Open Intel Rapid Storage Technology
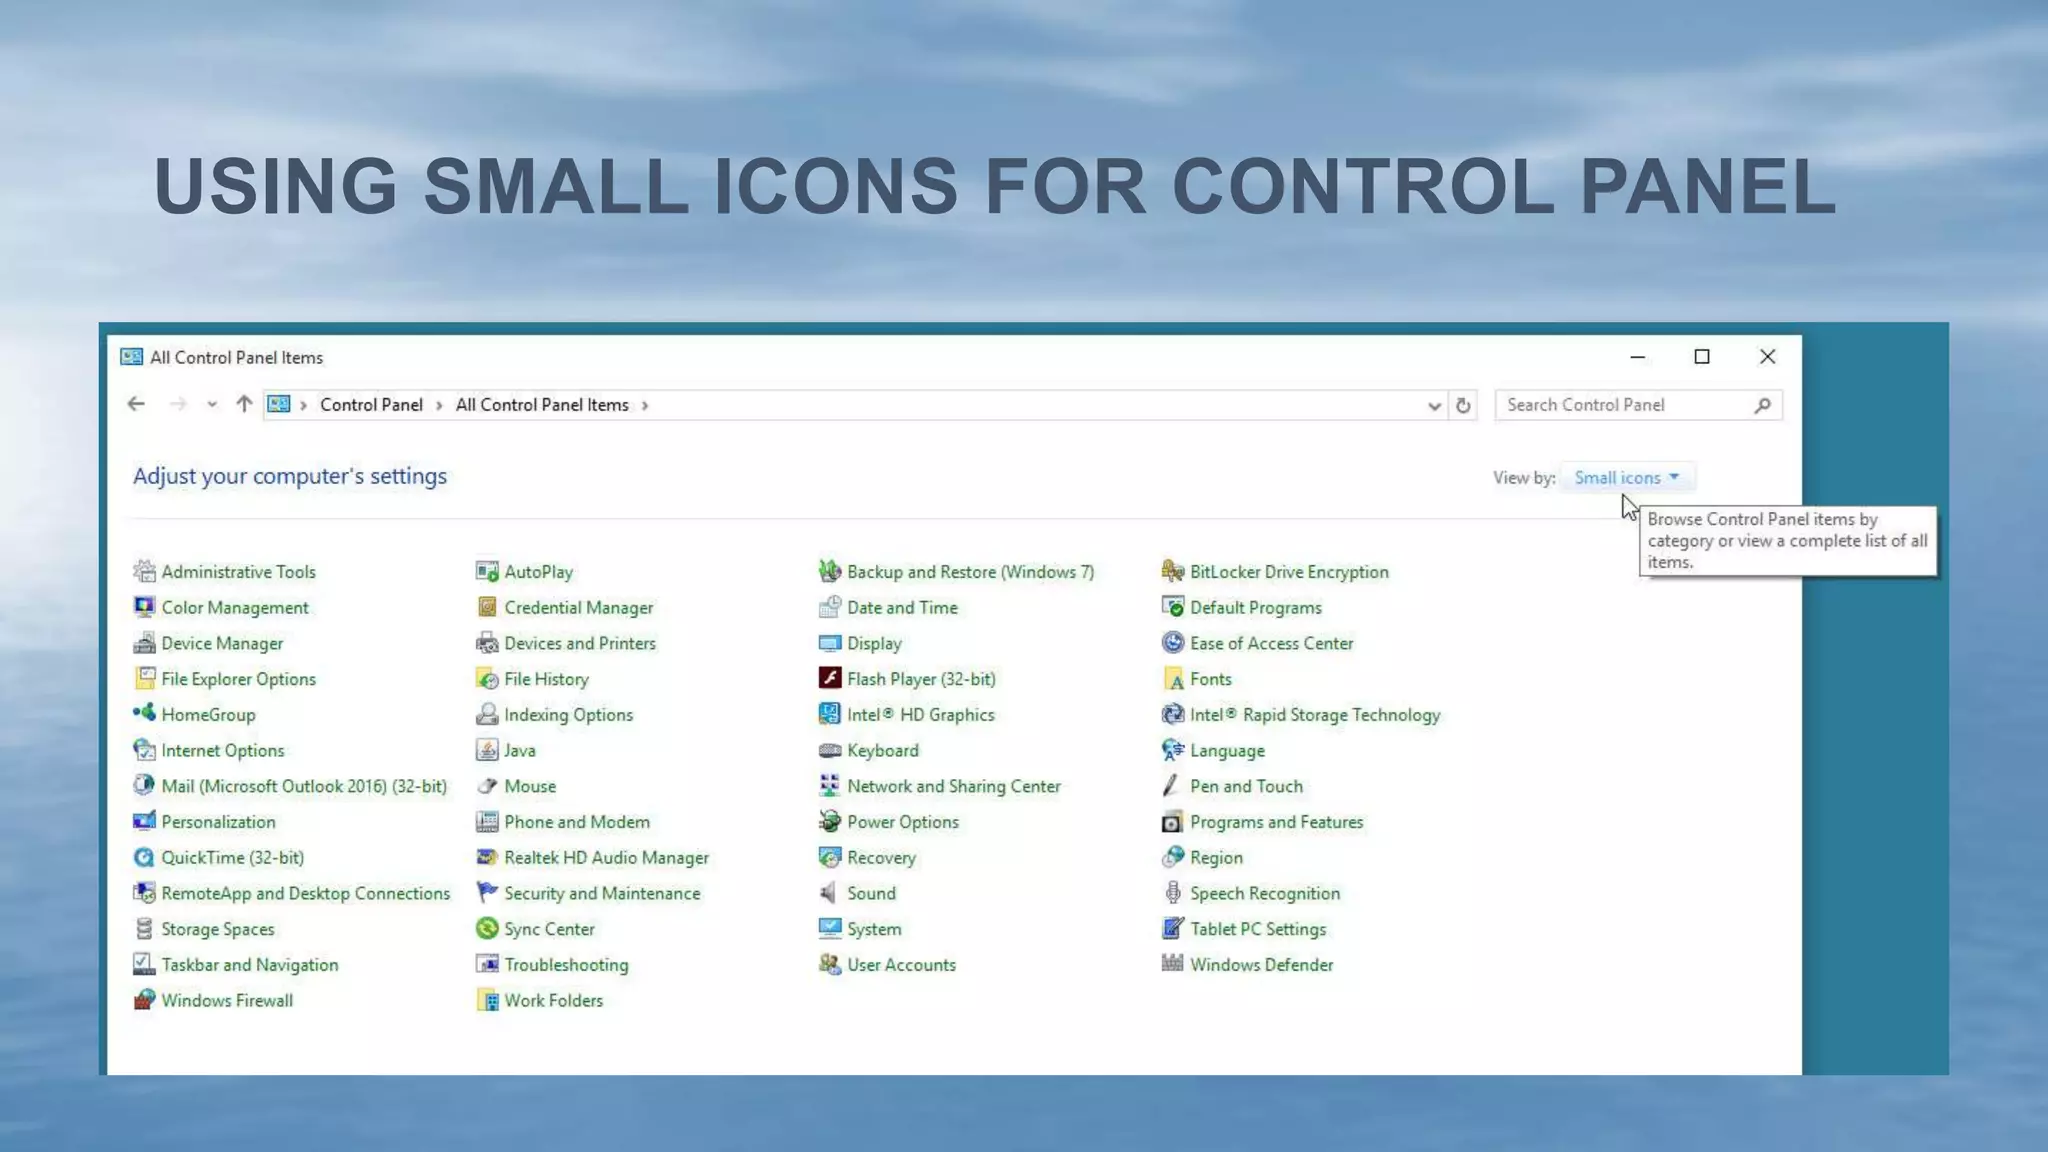2048x1152 pixels. pyautogui.click(x=1302, y=715)
